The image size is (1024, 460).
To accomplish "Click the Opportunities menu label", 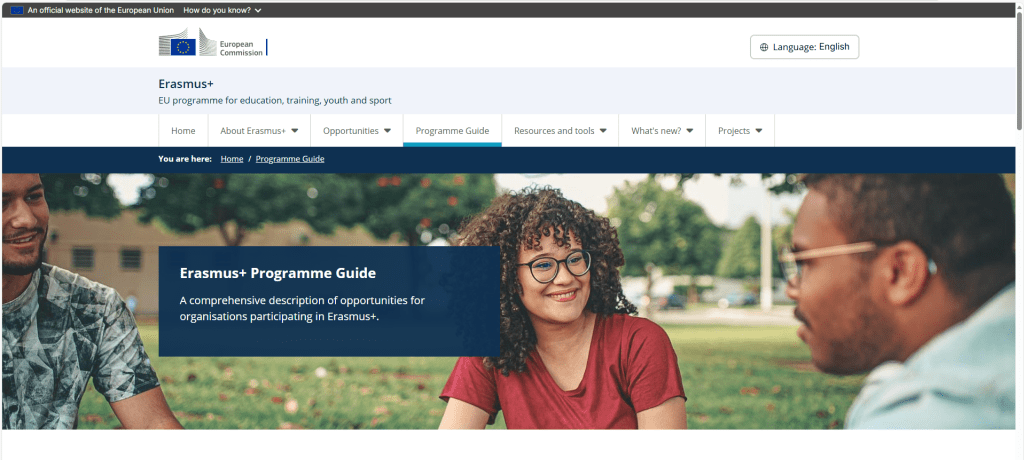I will tap(351, 131).
